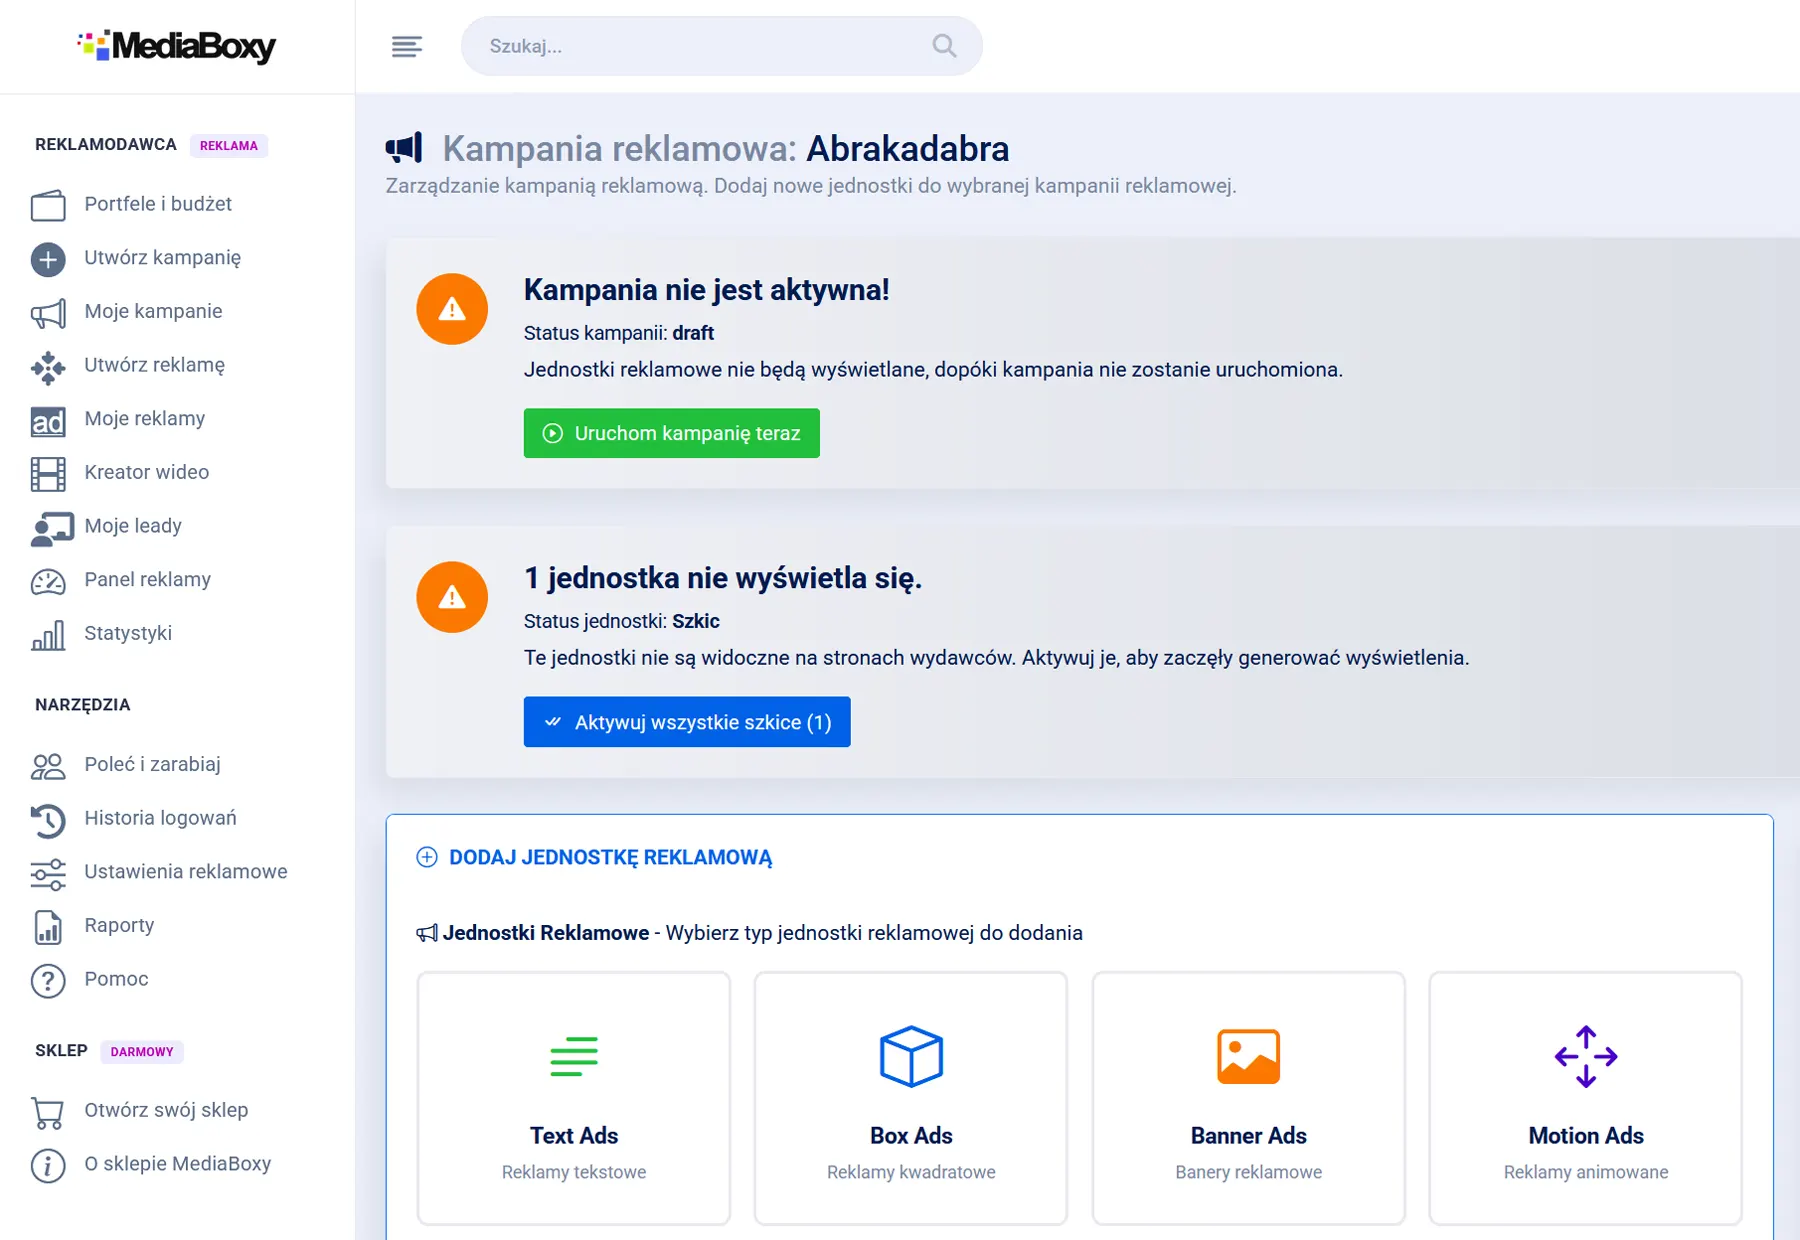Open Moje reklamy ad icon
The height and width of the screenshot is (1240, 1800).
48,420
